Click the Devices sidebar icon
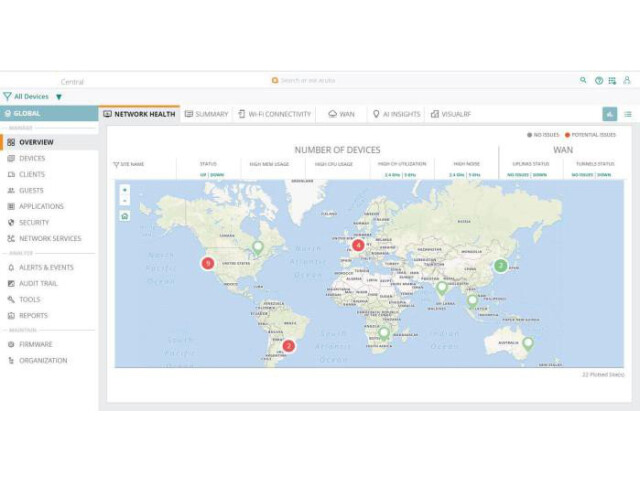640x480 pixels. [x=11, y=158]
